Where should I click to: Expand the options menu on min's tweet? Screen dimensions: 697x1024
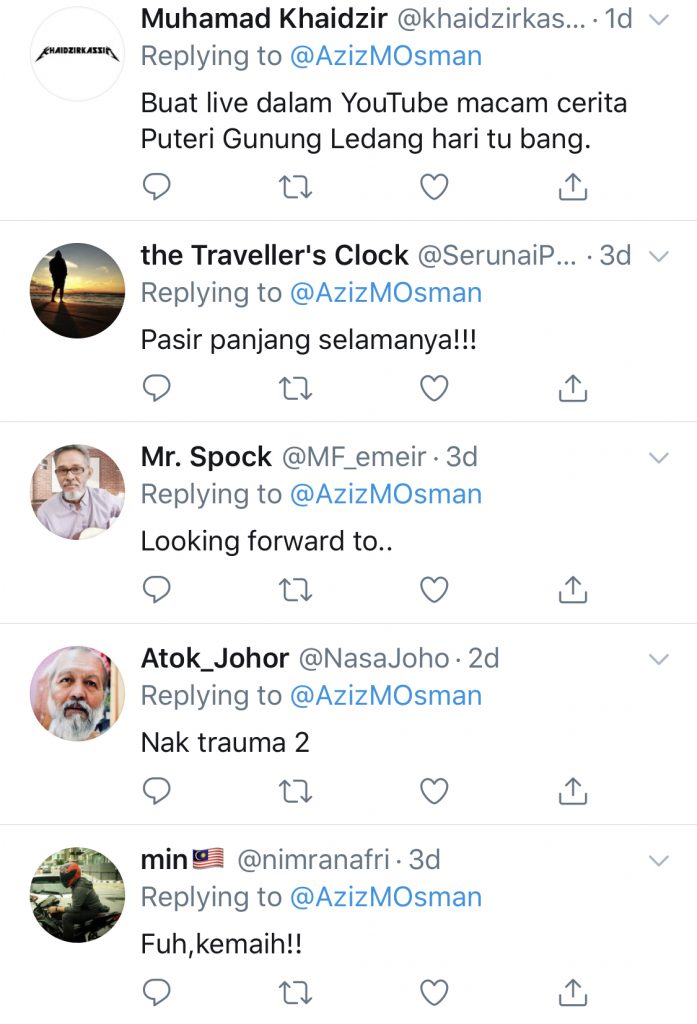click(x=659, y=859)
